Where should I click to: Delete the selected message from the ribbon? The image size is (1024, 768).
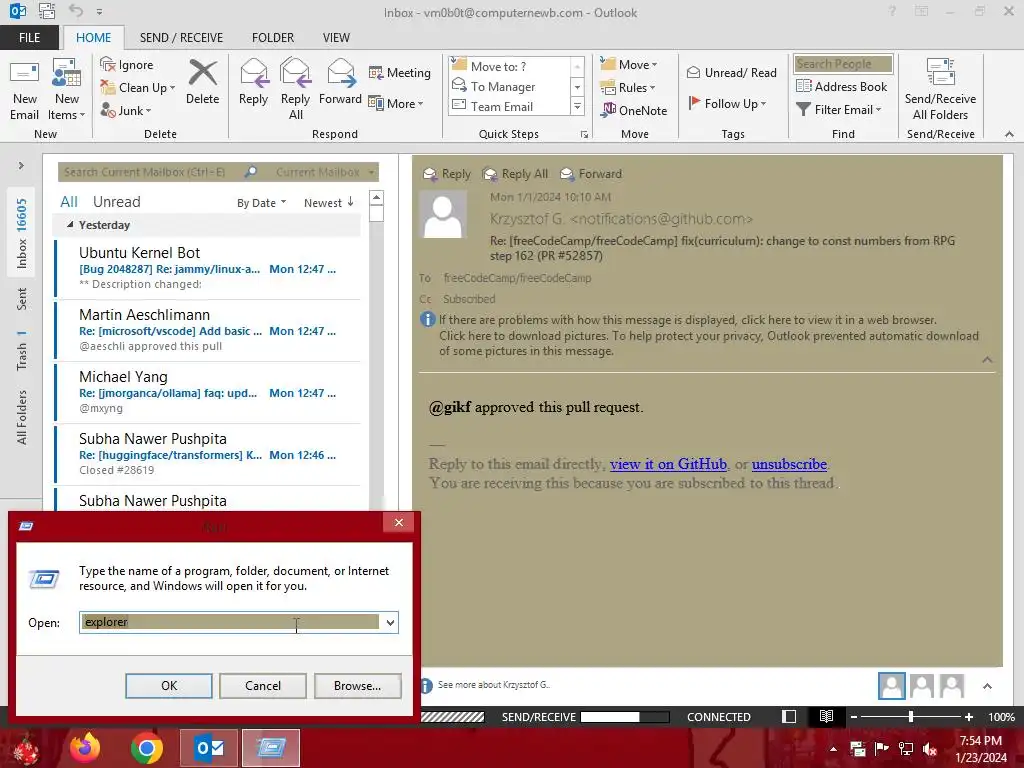click(202, 82)
